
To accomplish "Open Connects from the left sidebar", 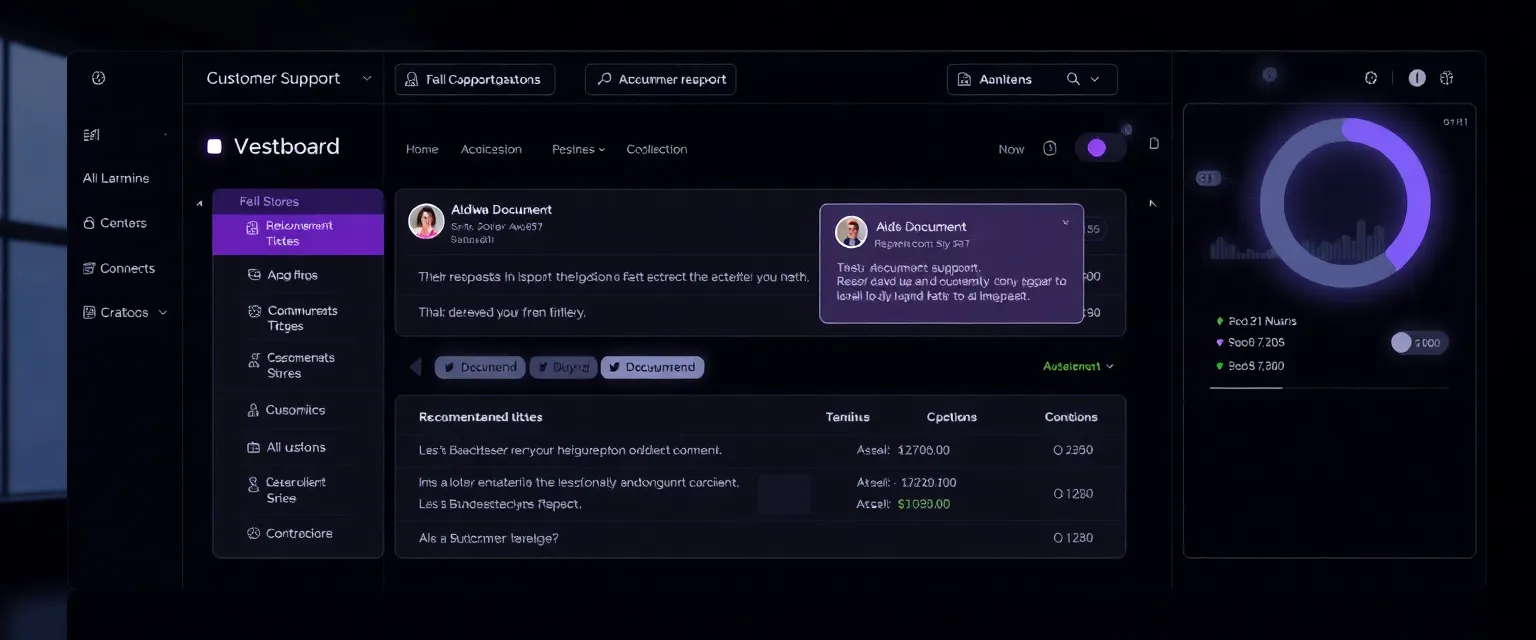I will coord(118,268).
